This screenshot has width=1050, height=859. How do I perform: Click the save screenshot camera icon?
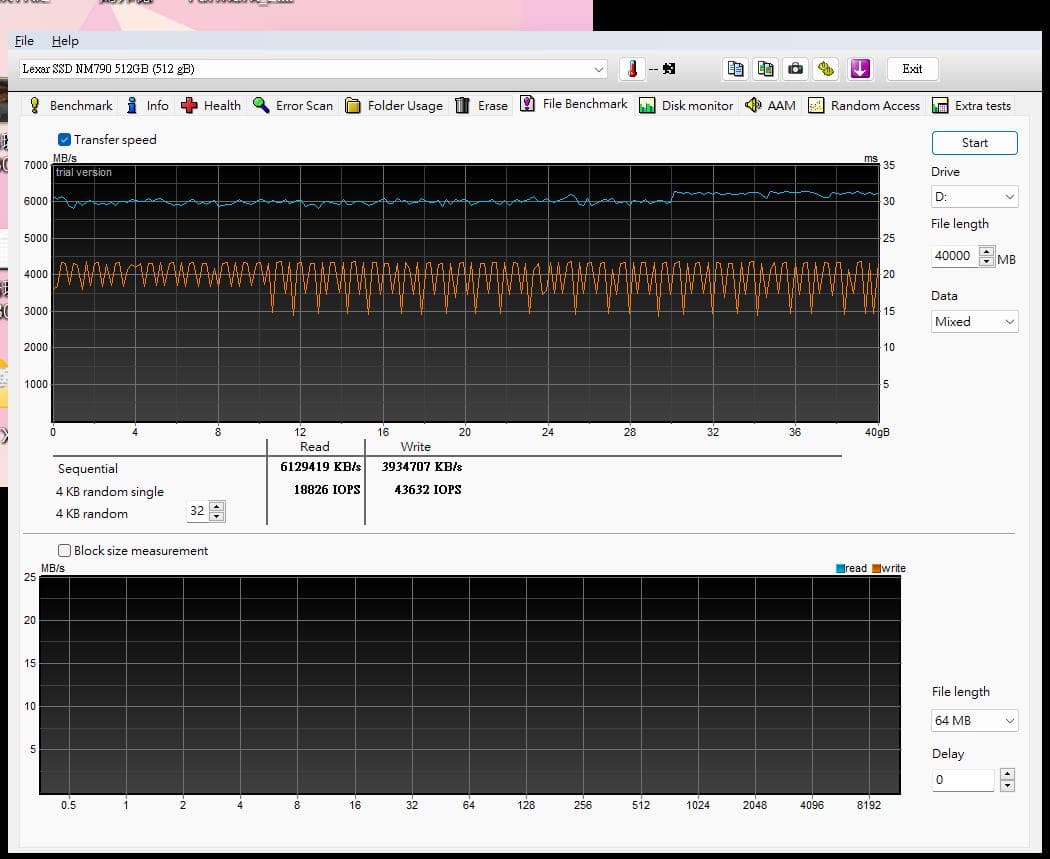point(796,69)
